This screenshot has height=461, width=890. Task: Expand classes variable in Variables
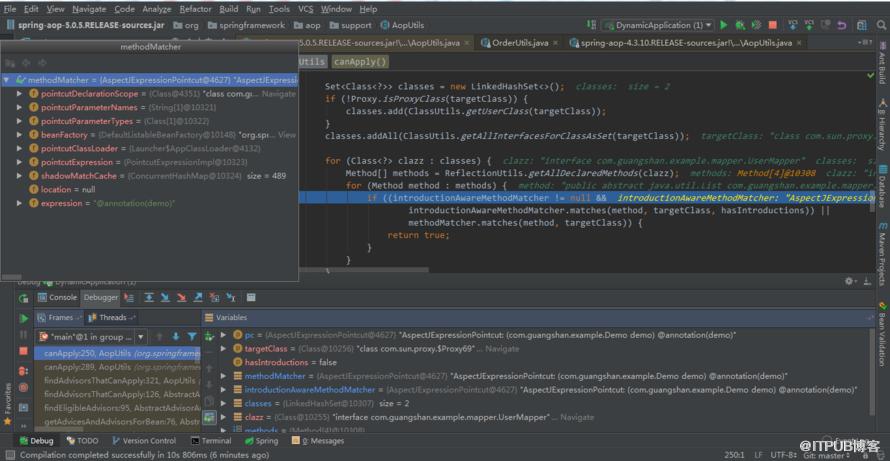point(223,403)
